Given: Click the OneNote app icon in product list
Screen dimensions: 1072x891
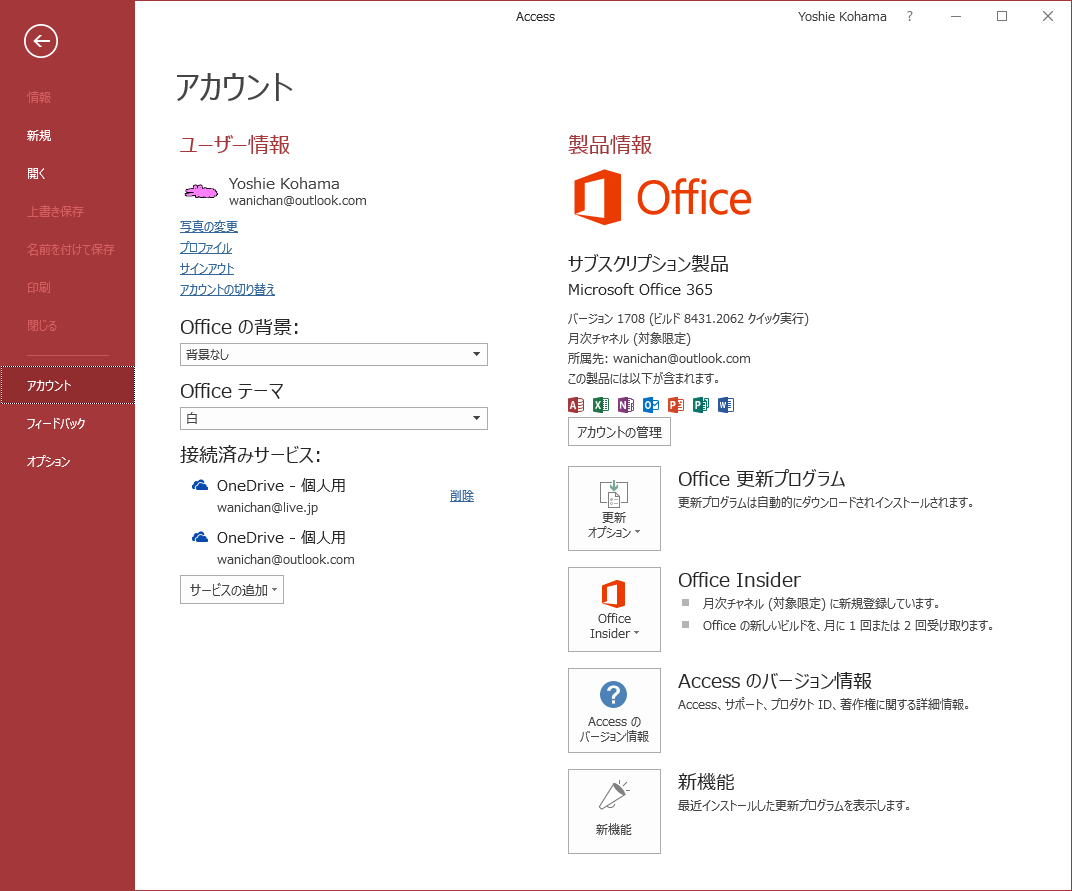Looking at the screenshot, I should (x=626, y=405).
